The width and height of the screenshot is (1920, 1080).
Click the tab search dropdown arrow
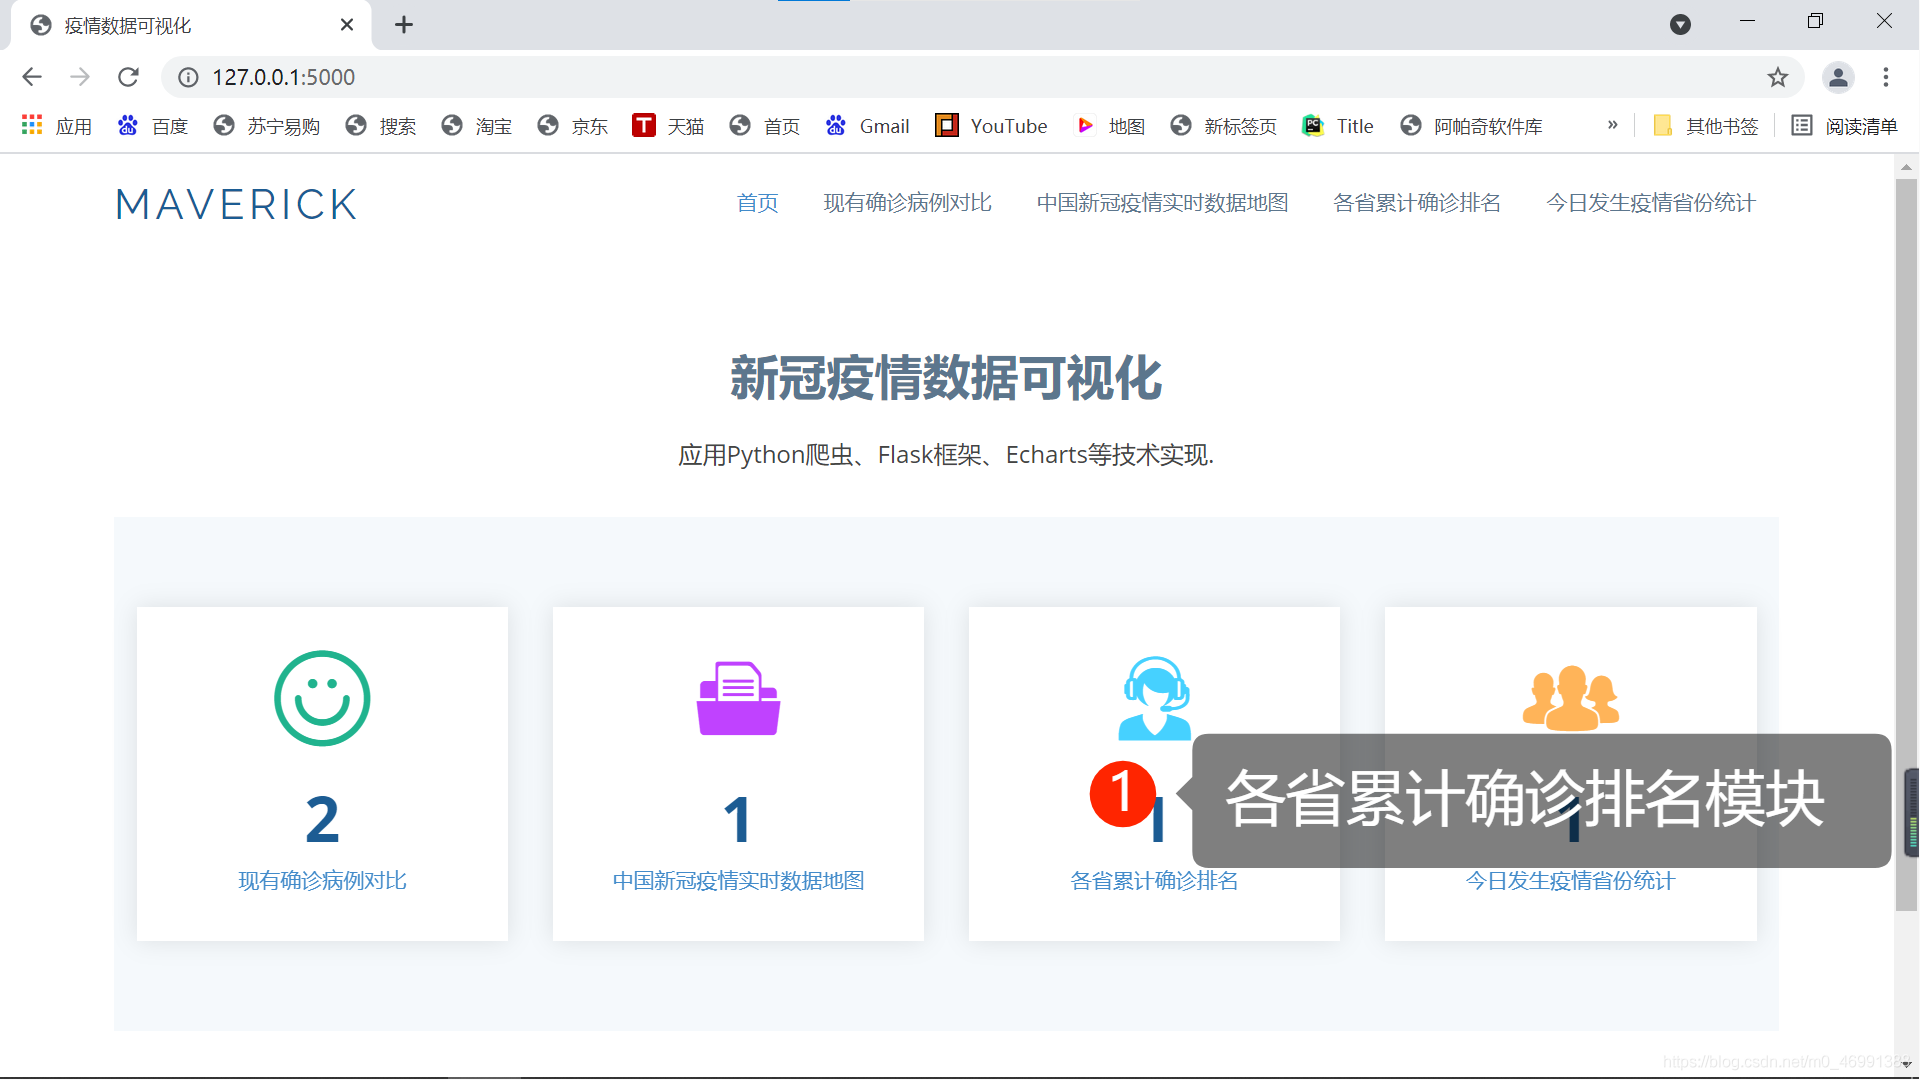tap(1680, 24)
